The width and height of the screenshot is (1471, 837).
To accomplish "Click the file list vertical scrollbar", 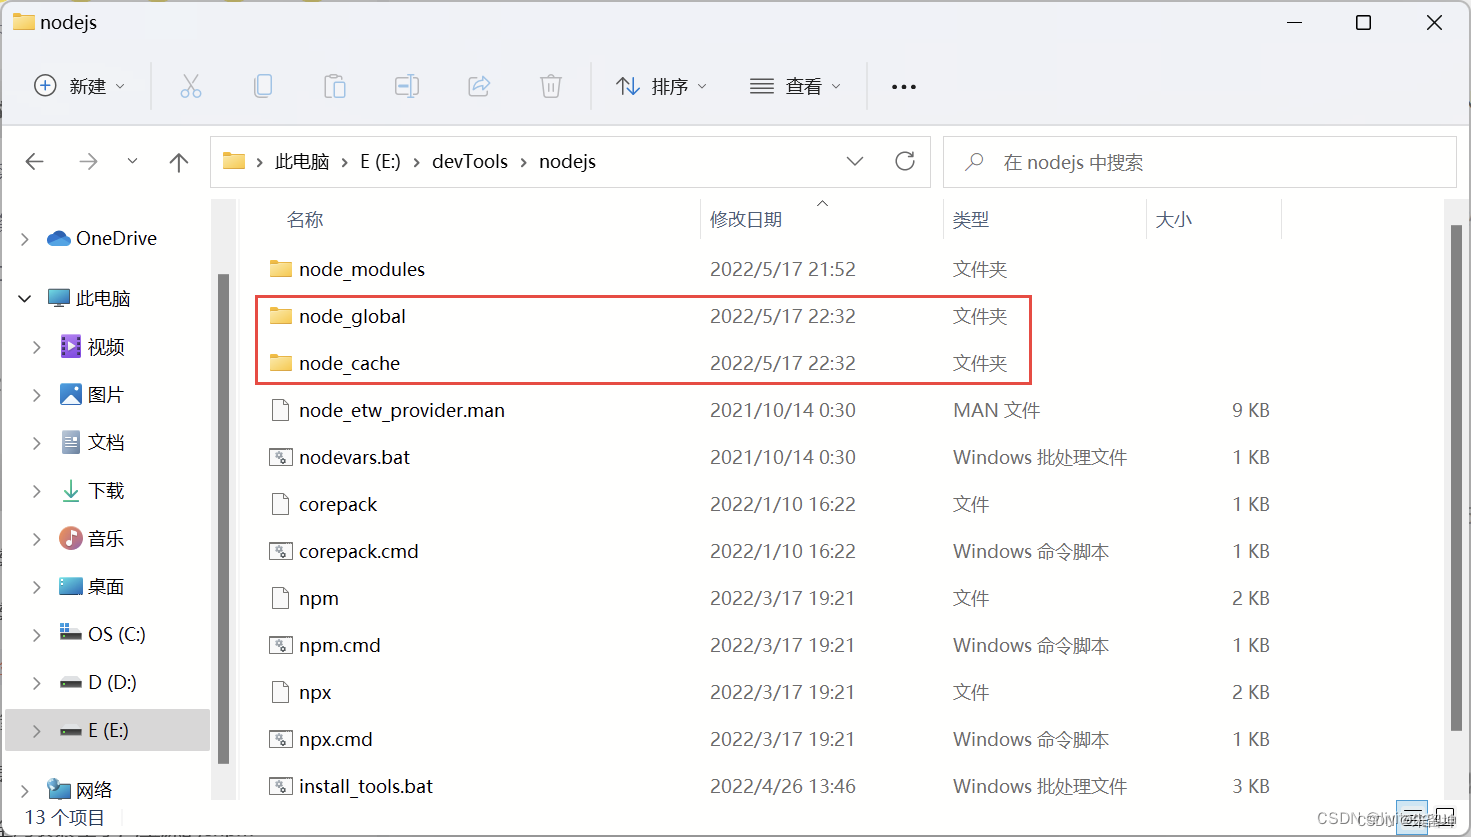I will [1457, 478].
